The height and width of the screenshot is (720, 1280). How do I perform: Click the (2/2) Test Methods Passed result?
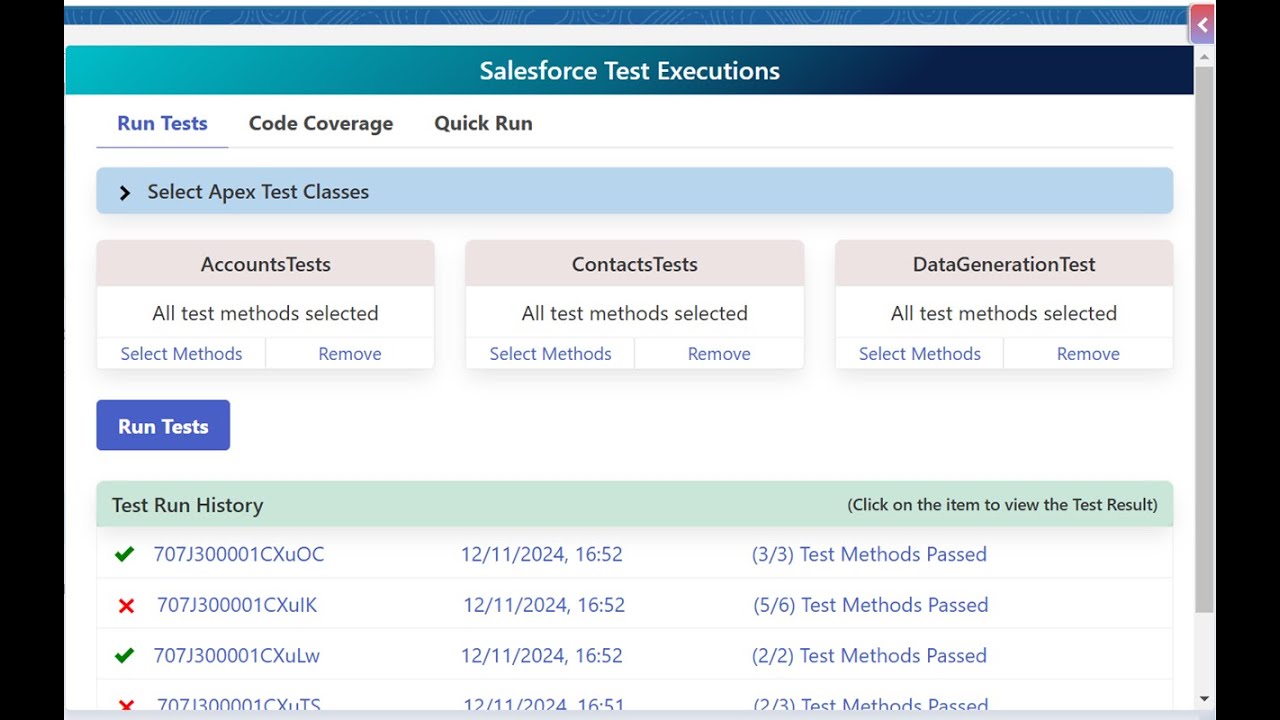click(x=869, y=656)
